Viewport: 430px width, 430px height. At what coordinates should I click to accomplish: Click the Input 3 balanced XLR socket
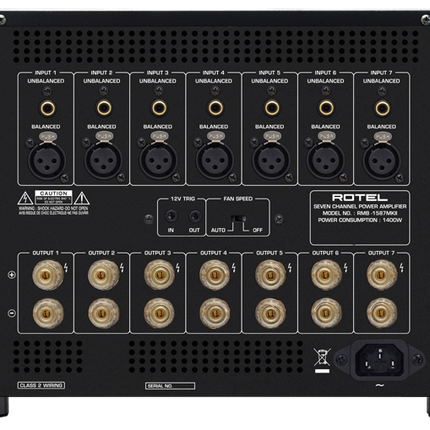[158, 161]
